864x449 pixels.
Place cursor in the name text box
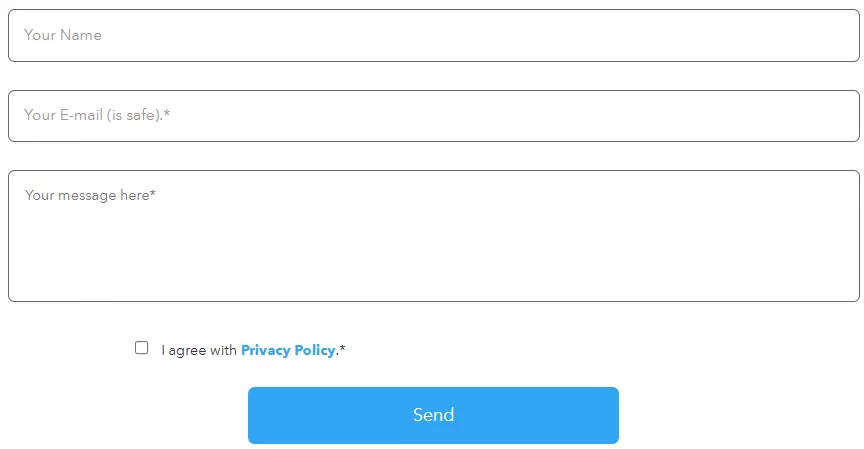tap(433, 35)
